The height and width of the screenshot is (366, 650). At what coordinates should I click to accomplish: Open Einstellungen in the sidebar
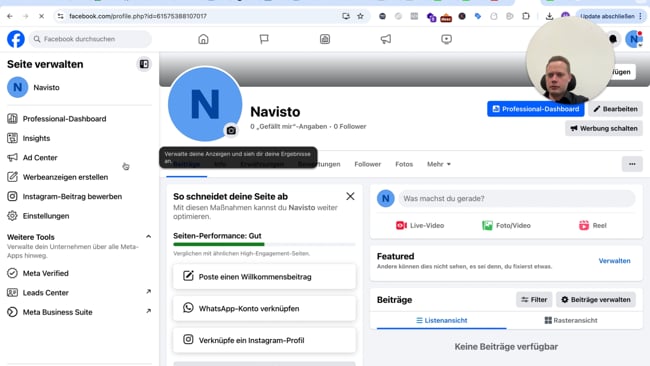(79, 216)
